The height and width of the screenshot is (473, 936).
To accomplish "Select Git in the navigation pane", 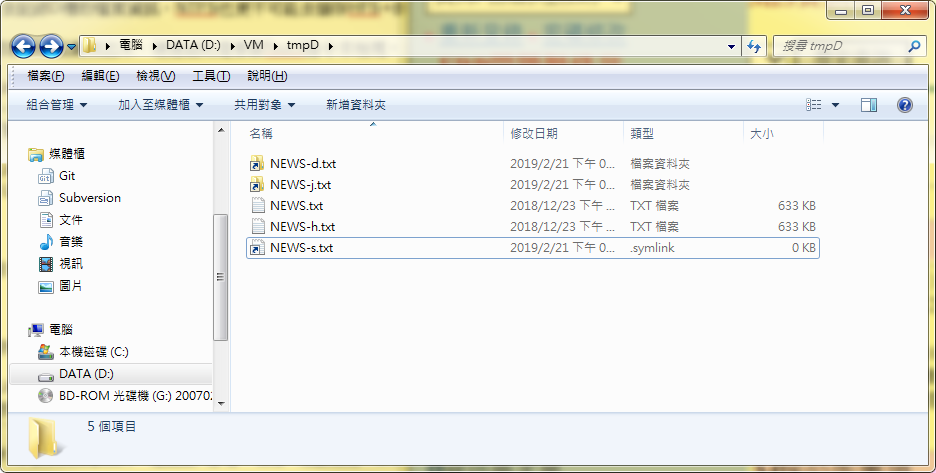I will (67, 176).
